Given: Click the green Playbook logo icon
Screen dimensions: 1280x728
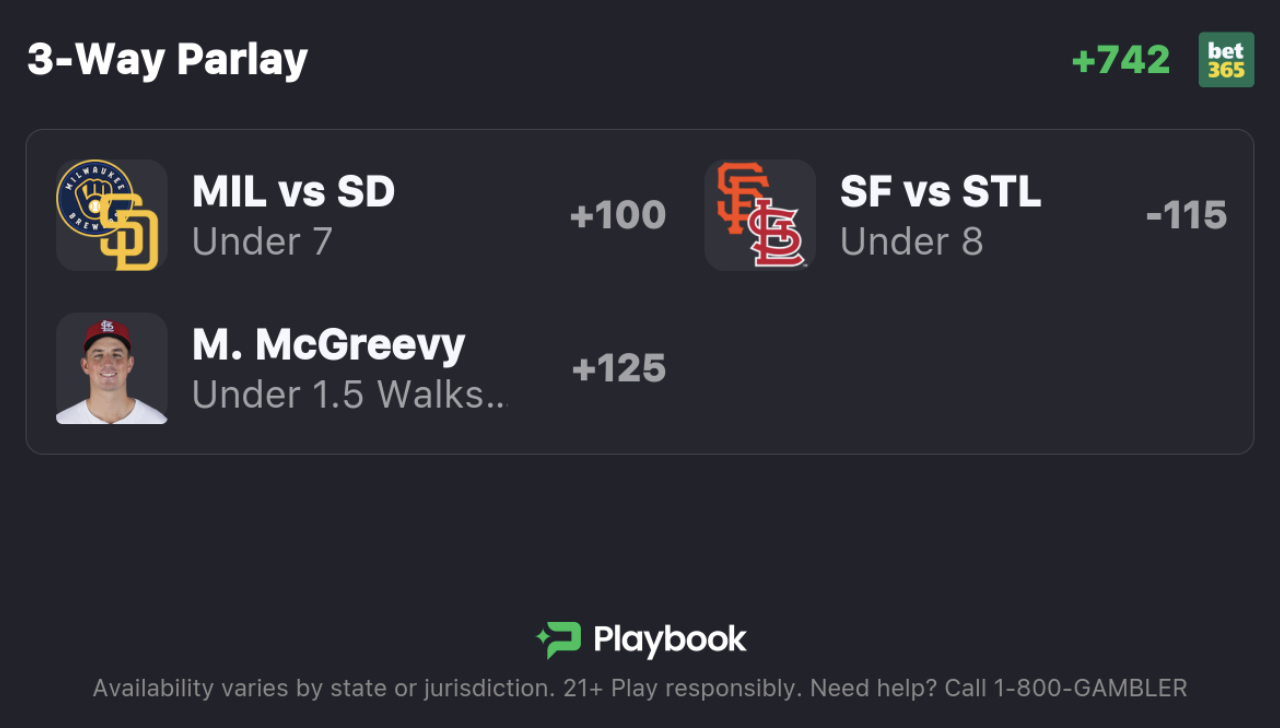Looking at the screenshot, I should tap(559, 640).
